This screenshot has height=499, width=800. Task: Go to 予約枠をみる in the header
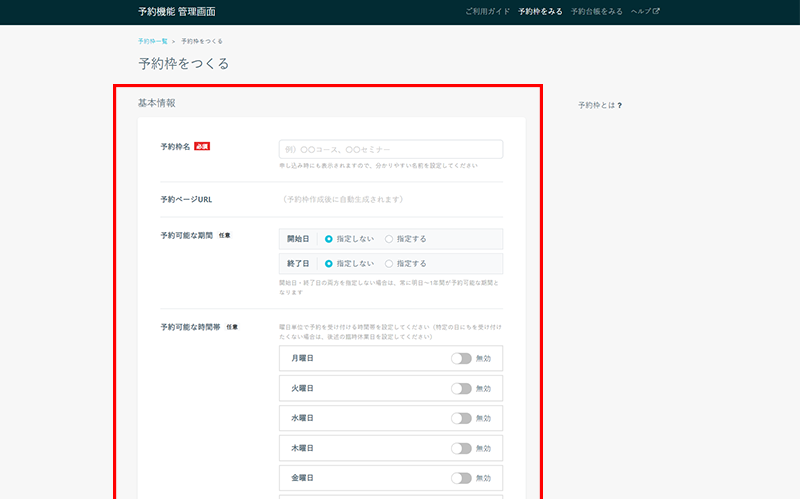click(540, 12)
